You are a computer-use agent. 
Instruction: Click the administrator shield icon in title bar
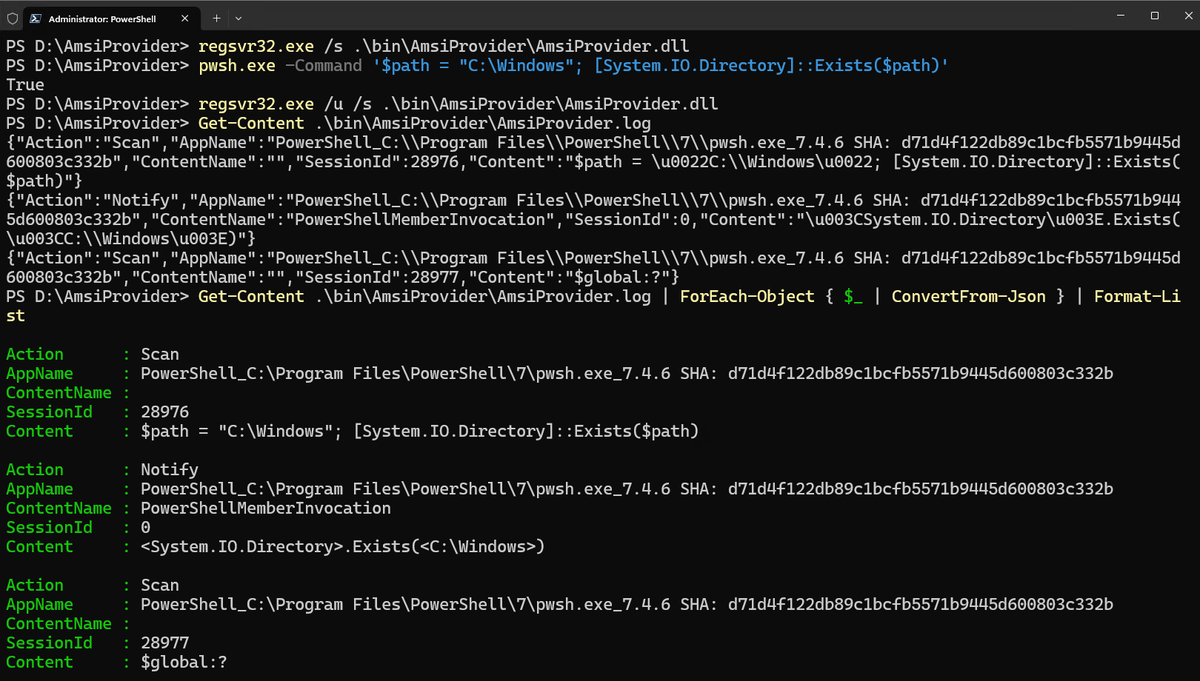click(x=10, y=17)
